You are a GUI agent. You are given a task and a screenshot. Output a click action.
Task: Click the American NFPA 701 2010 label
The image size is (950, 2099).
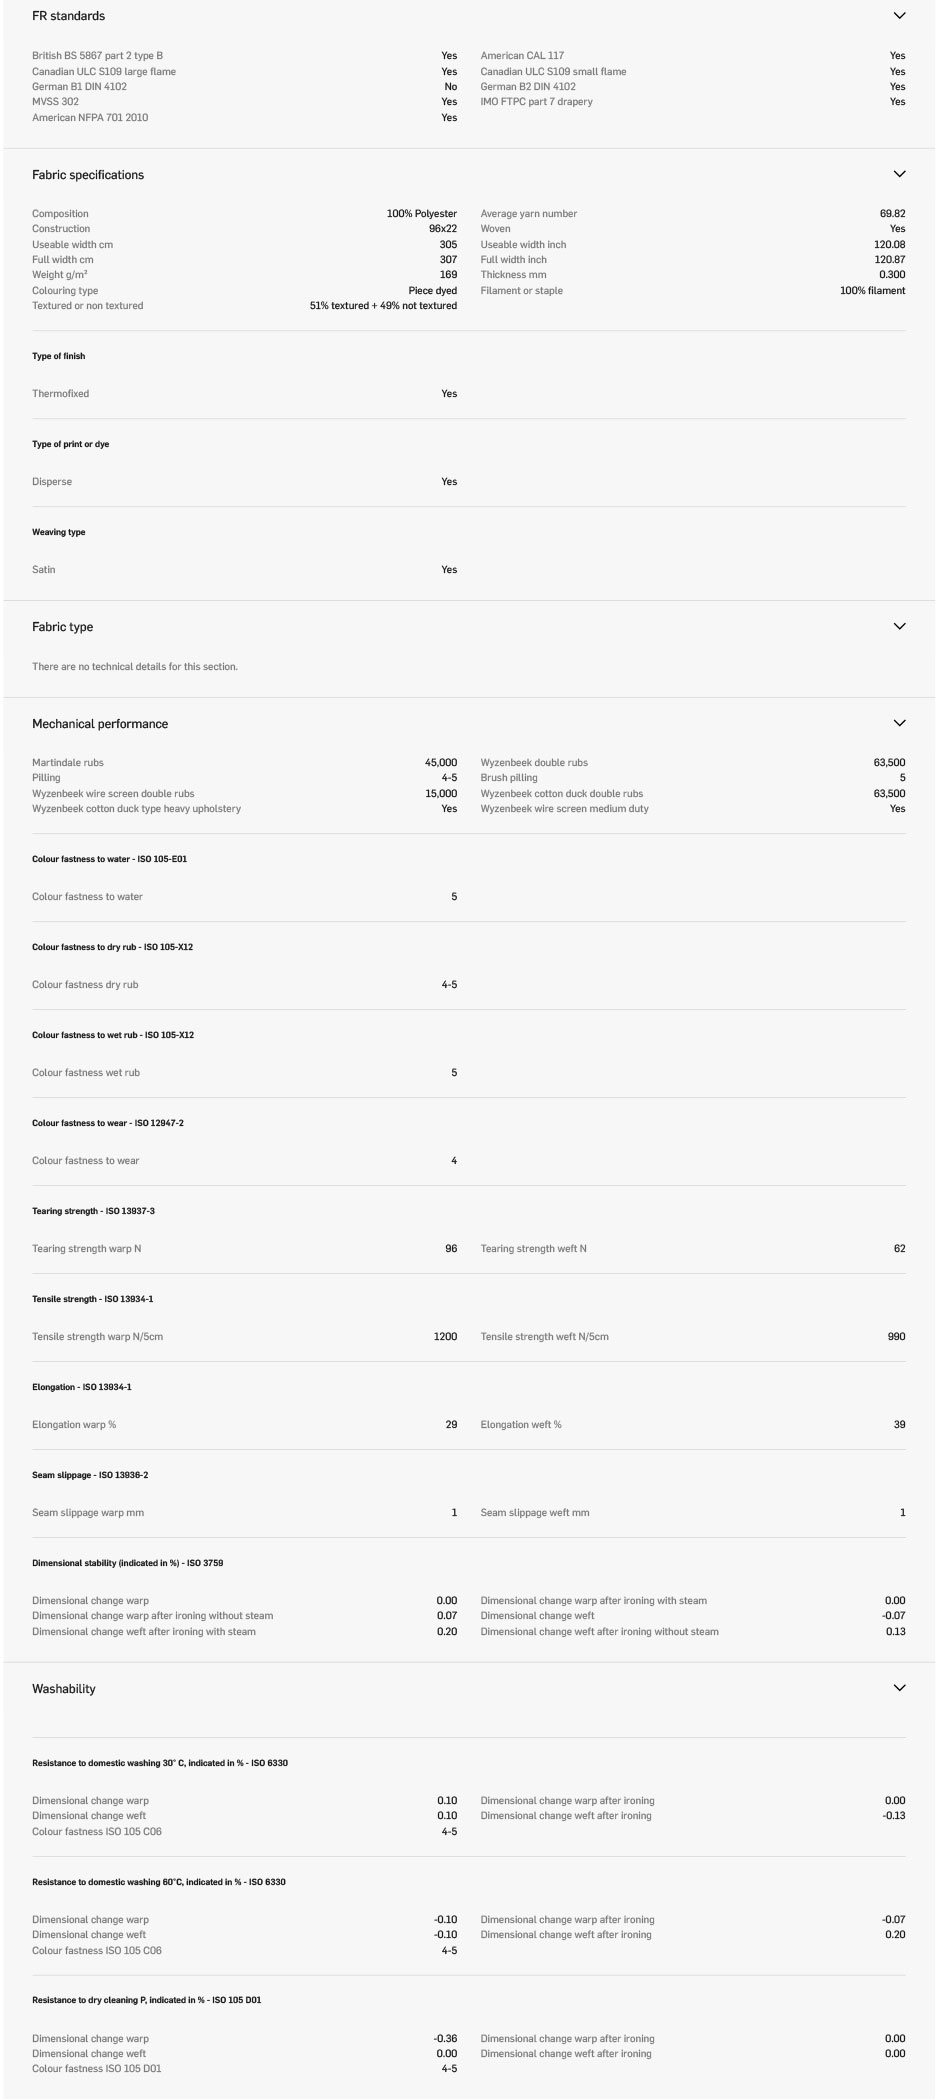(x=90, y=118)
